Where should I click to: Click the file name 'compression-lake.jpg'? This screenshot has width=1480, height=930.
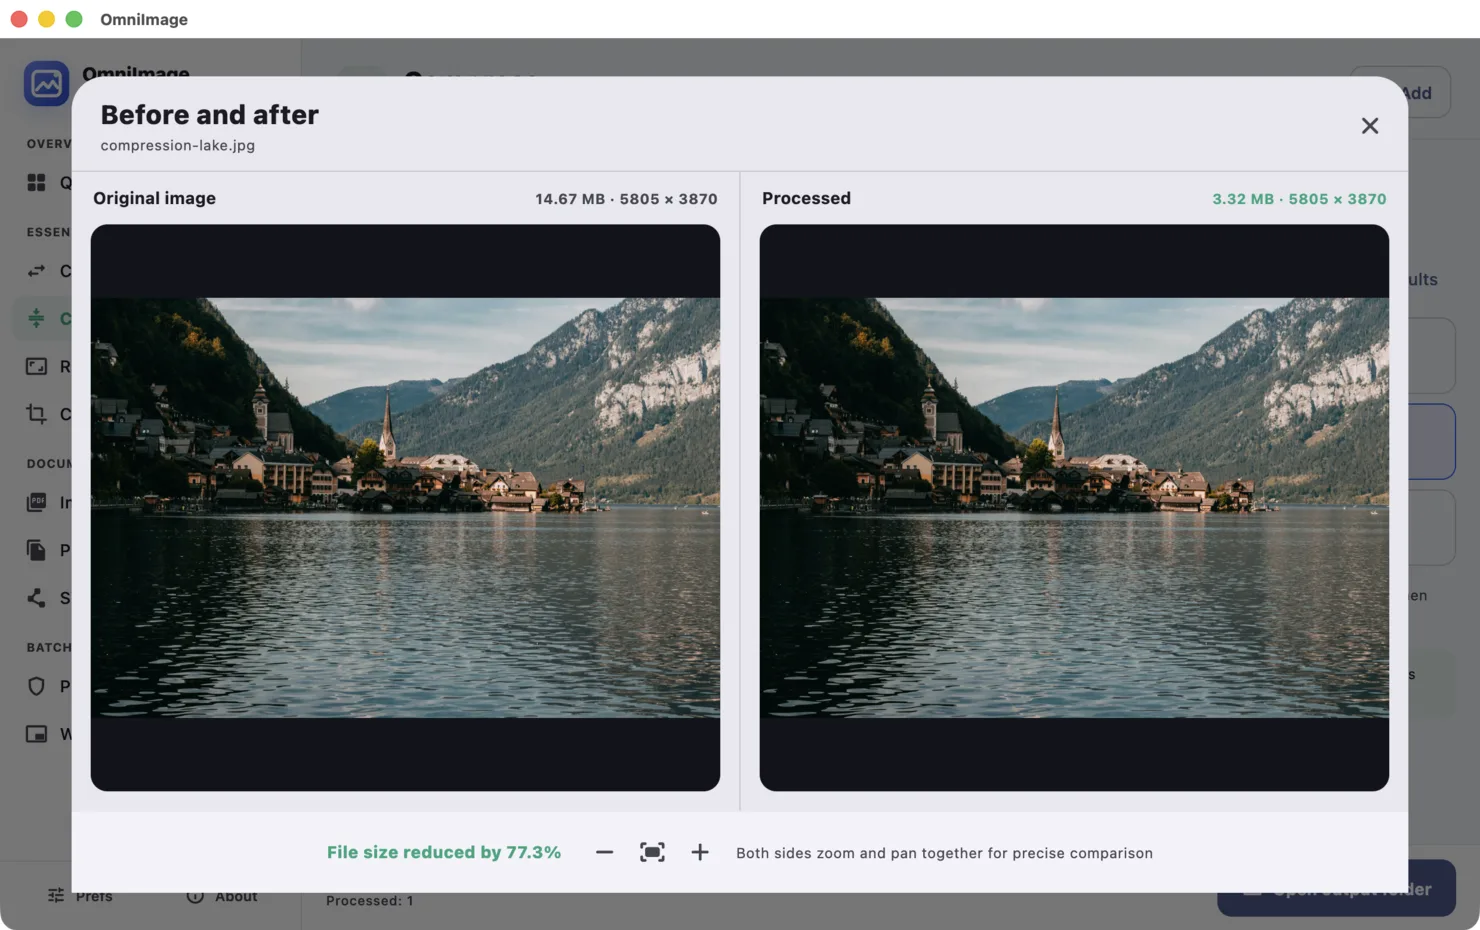[x=178, y=145]
